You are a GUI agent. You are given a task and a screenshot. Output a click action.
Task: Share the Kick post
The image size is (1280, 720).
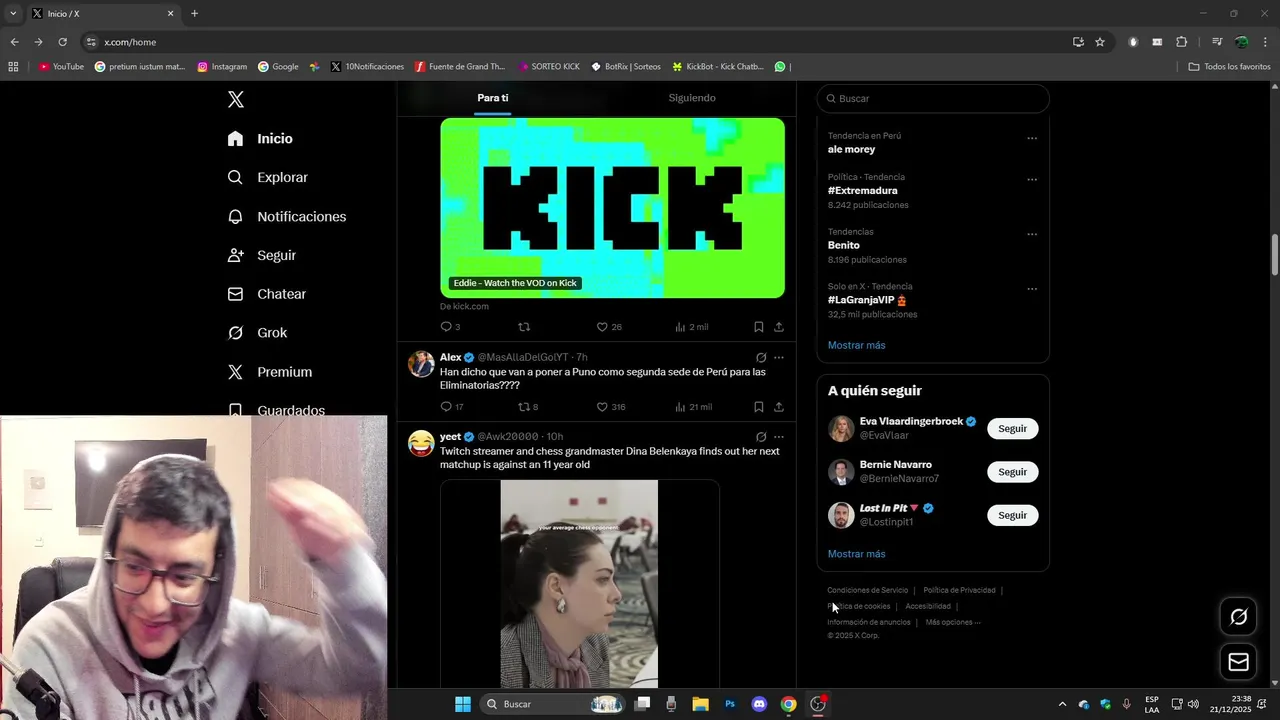[x=779, y=327]
